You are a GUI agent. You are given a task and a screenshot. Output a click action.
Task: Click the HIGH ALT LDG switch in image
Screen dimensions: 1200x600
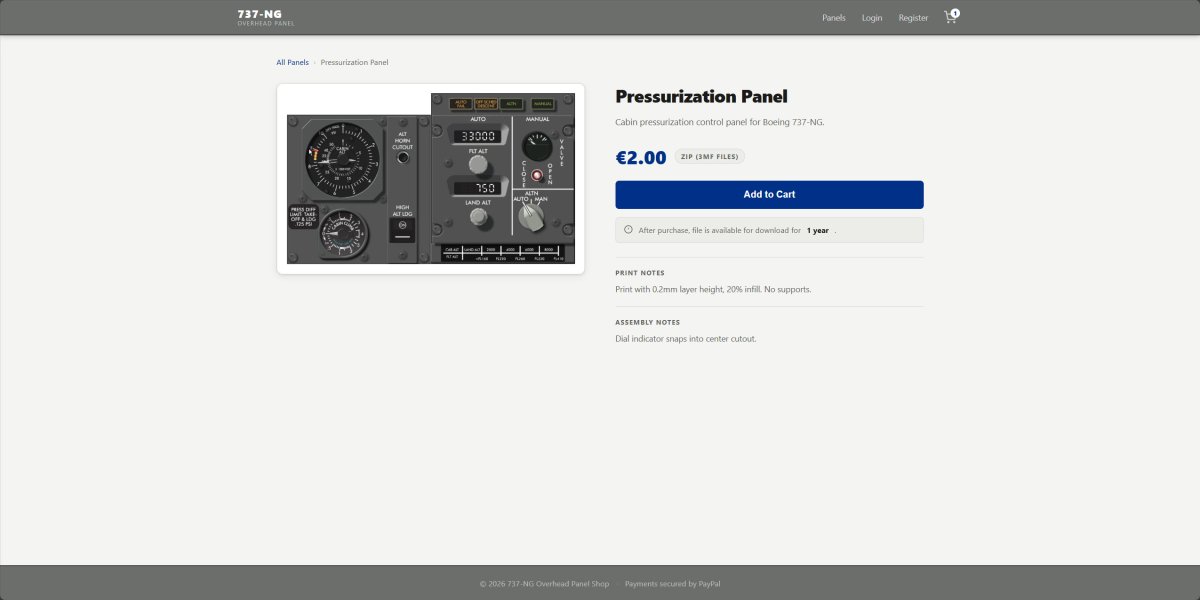402,228
